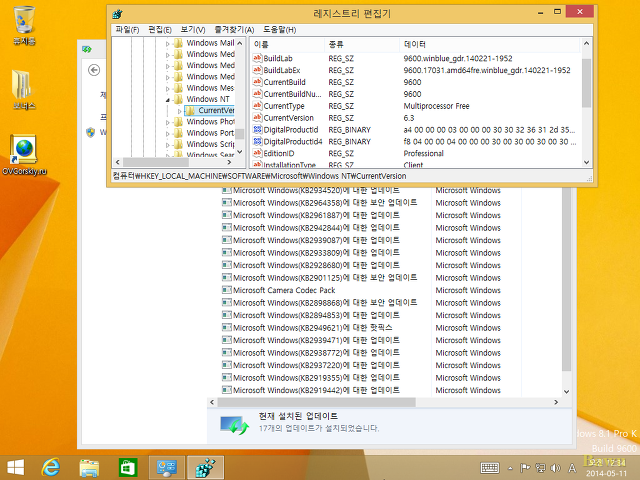Image resolution: width=640 pixels, height=480 pixels.
Task: Open the 즐겨찾기(A) menu
Action: (234, 29)
